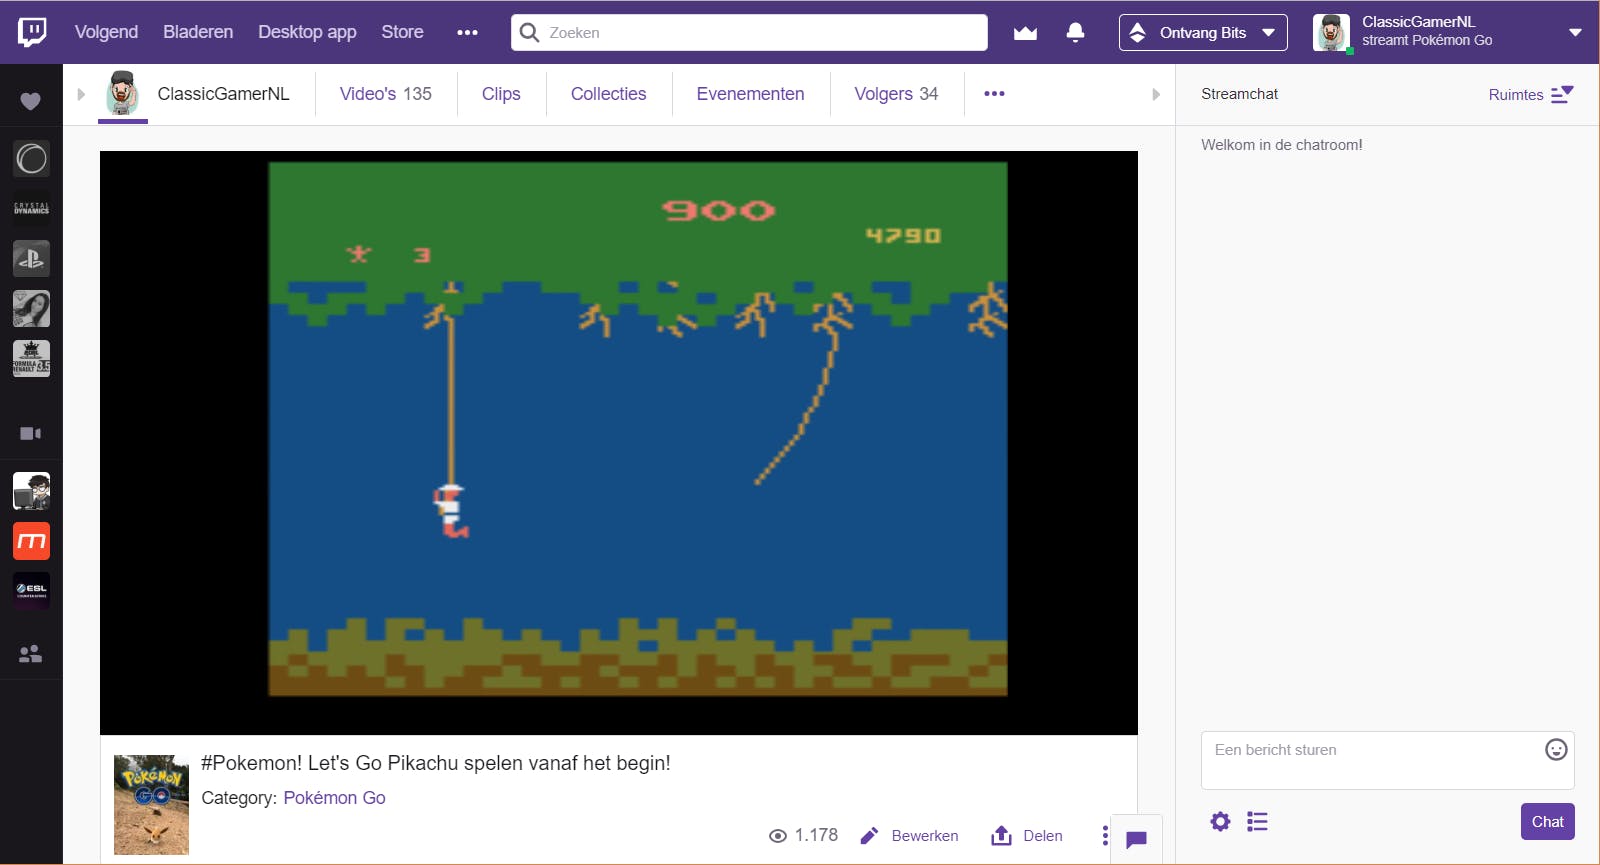This screenshot has width=1600, height=865.
Task: Open the Collecties tab
Action: tap(609, 94)
